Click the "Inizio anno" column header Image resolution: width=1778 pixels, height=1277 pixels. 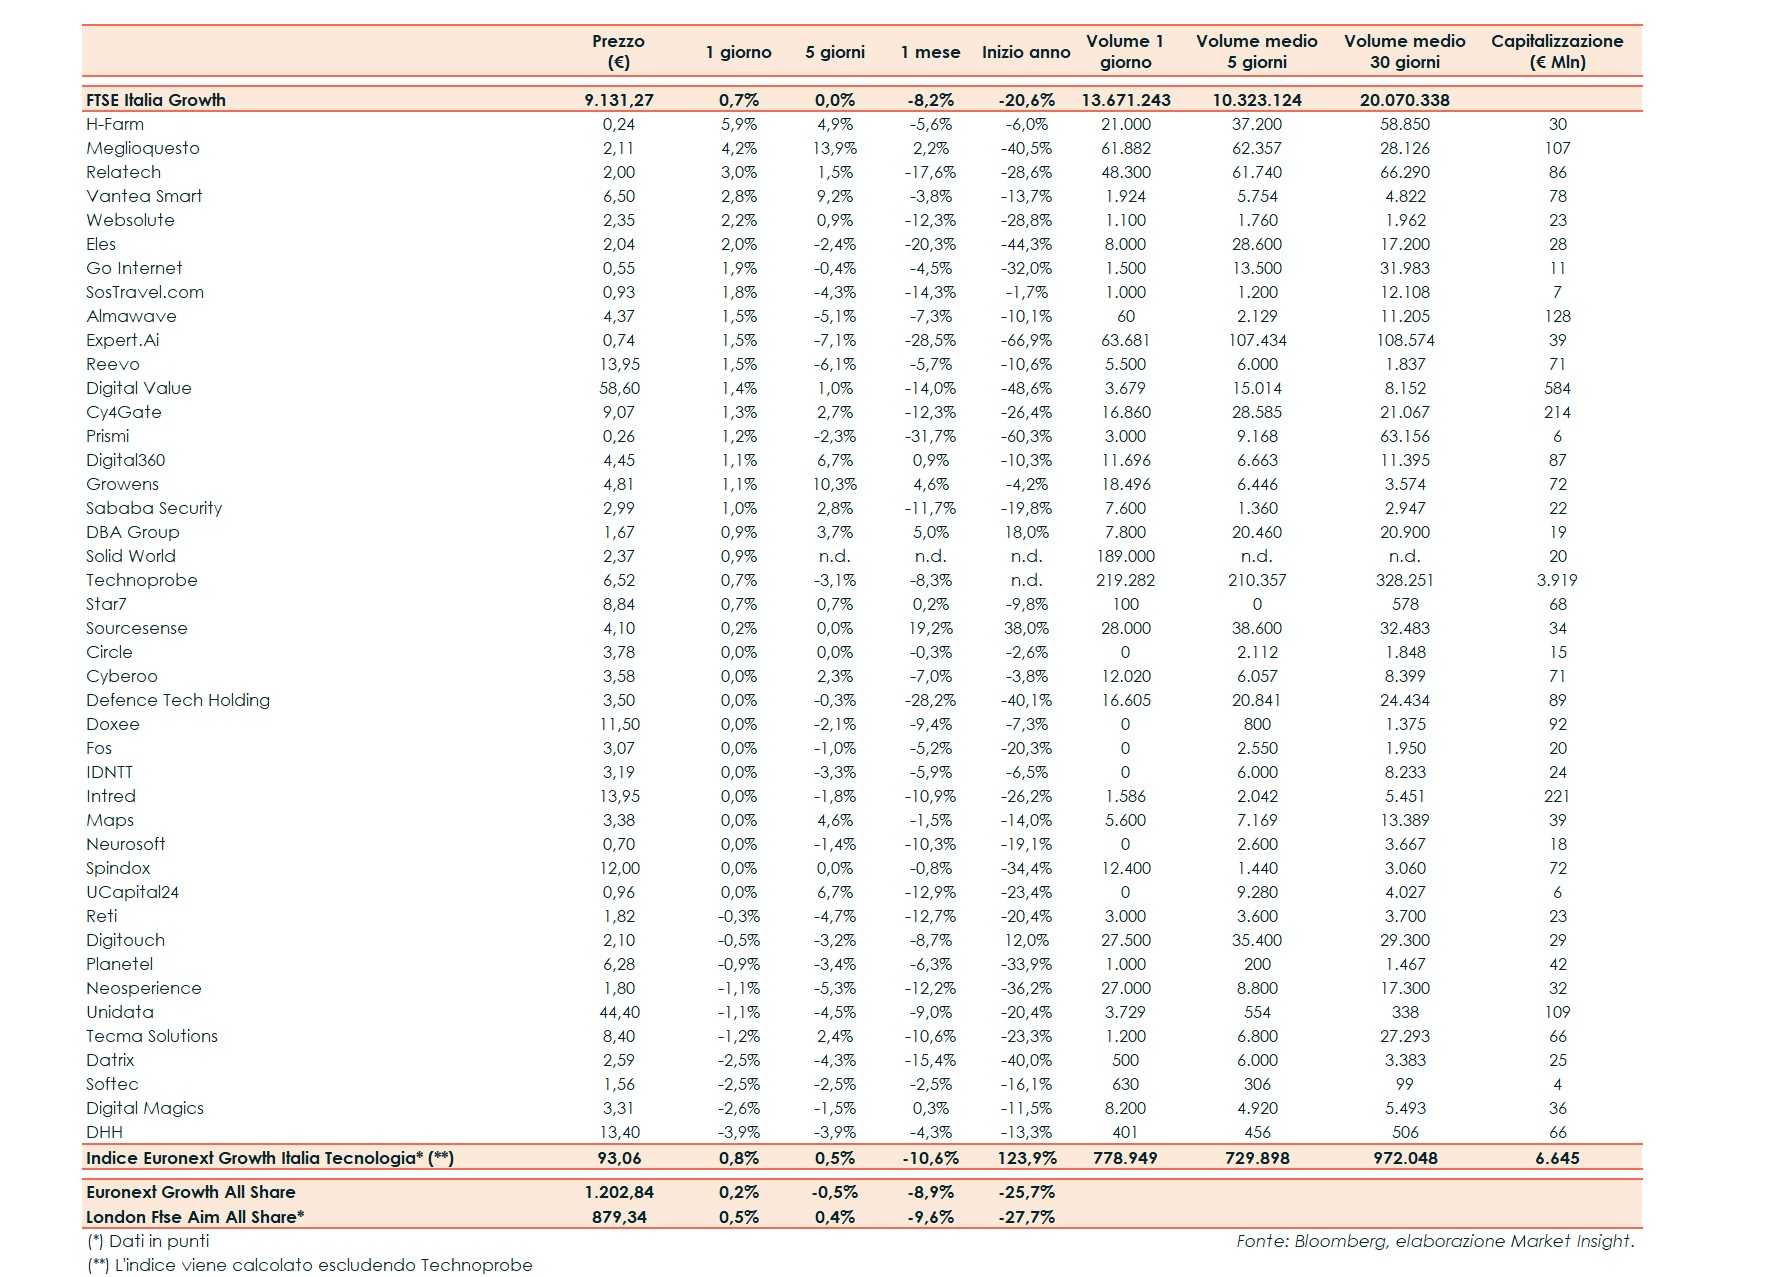(1026, 52)
